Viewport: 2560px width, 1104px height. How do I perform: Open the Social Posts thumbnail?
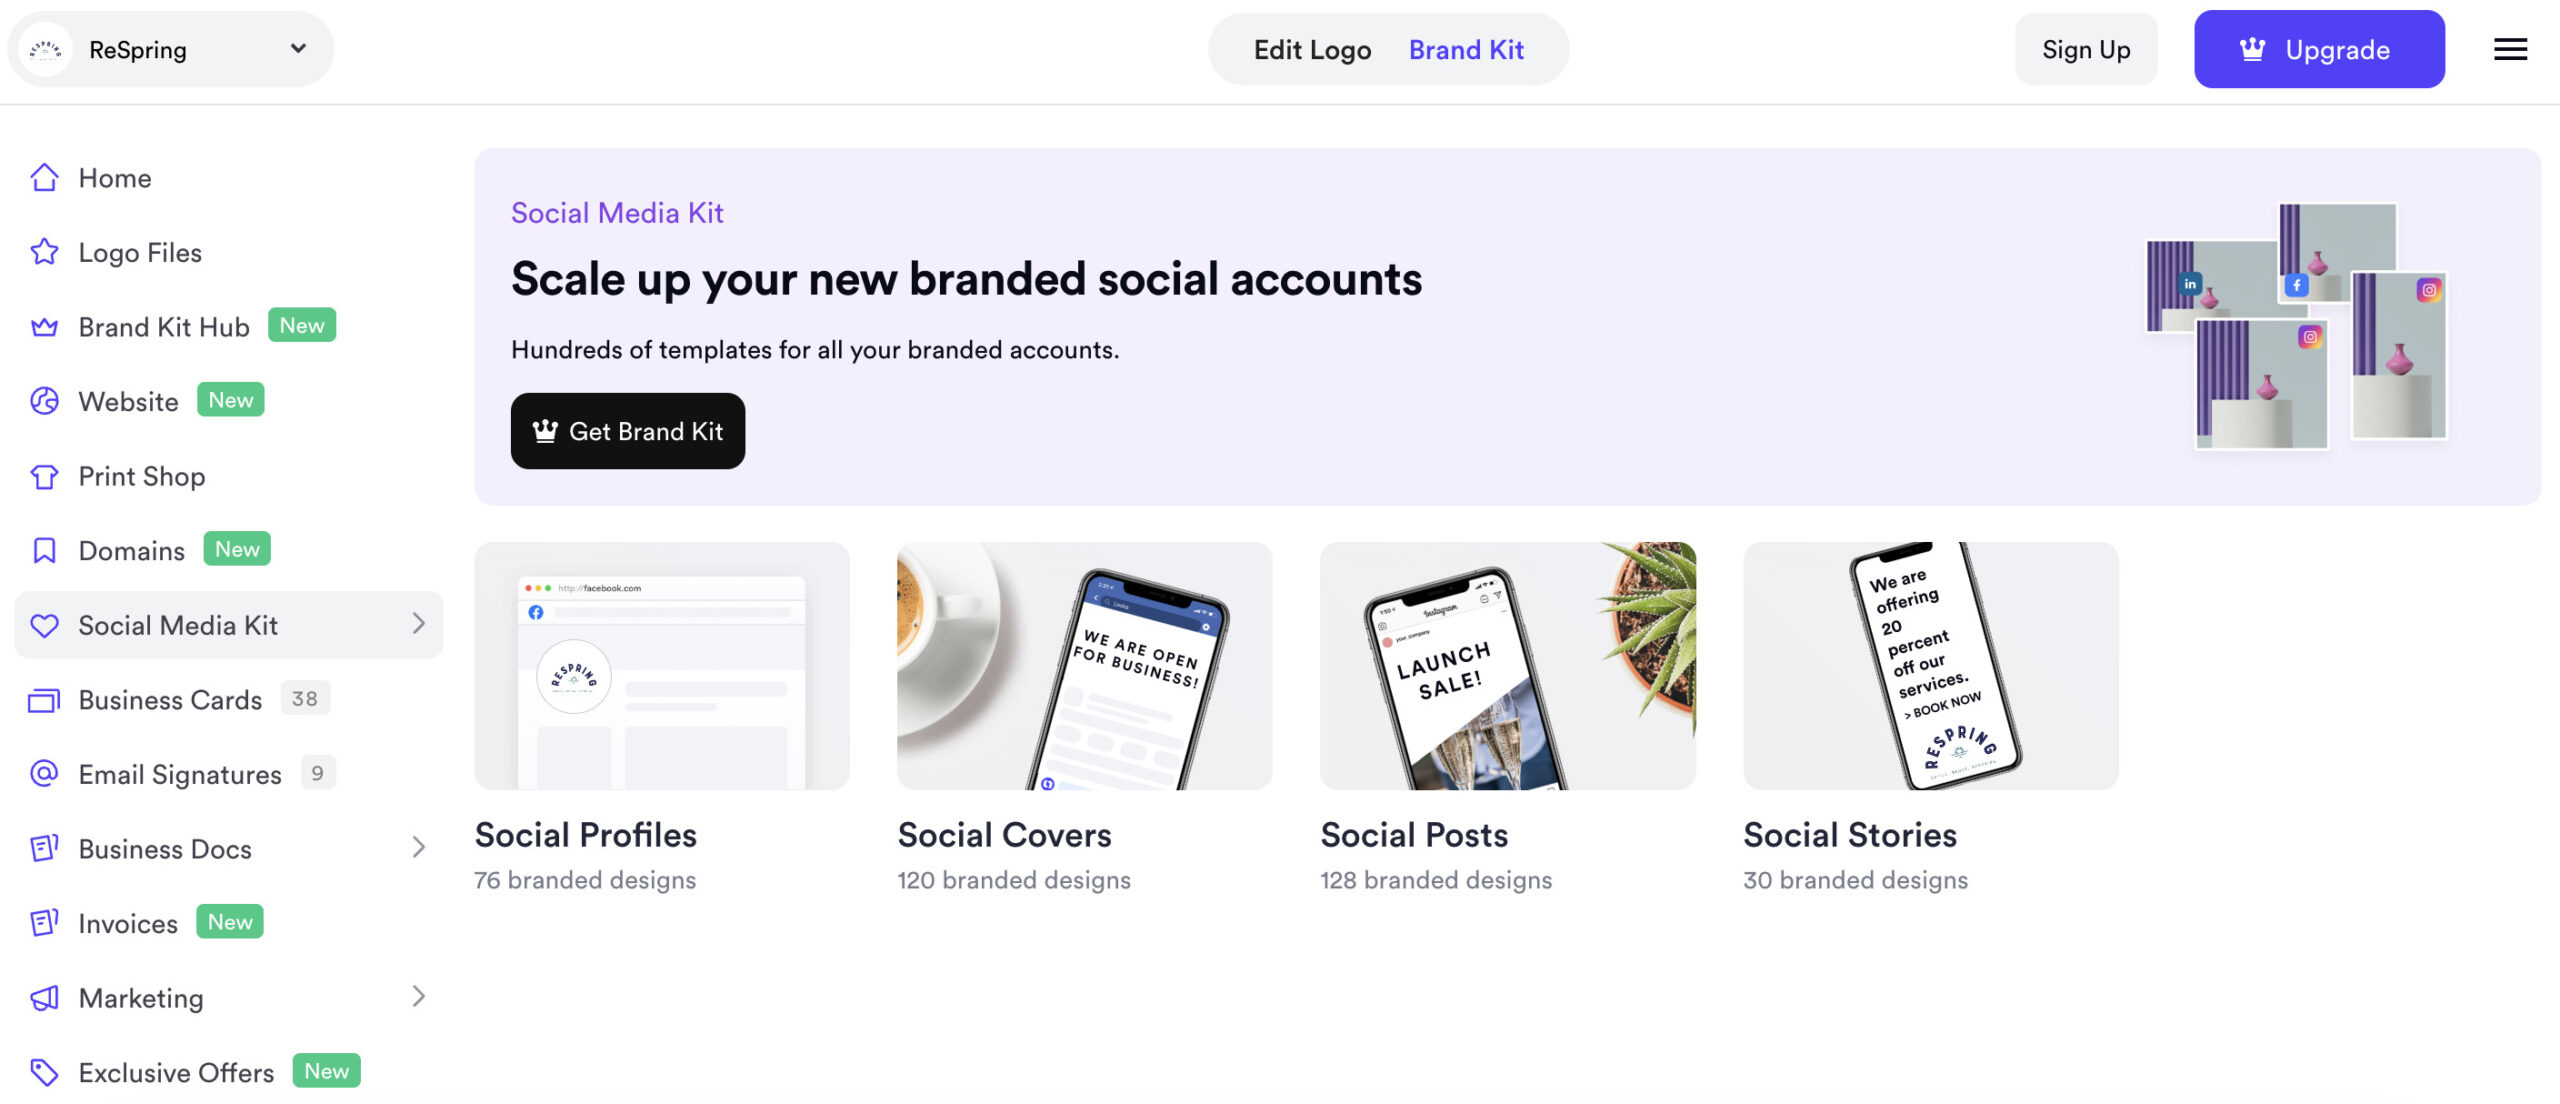click(1507, 666)
